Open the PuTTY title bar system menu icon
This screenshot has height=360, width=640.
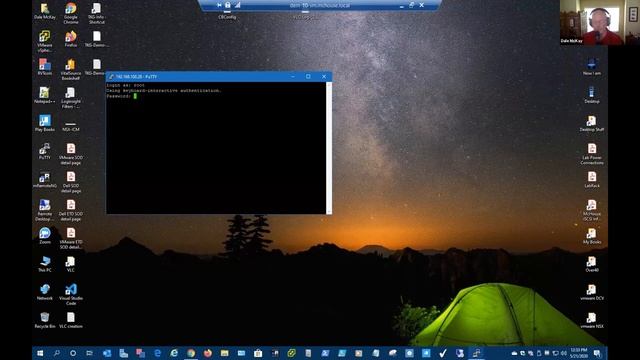(x=111, y=77)
